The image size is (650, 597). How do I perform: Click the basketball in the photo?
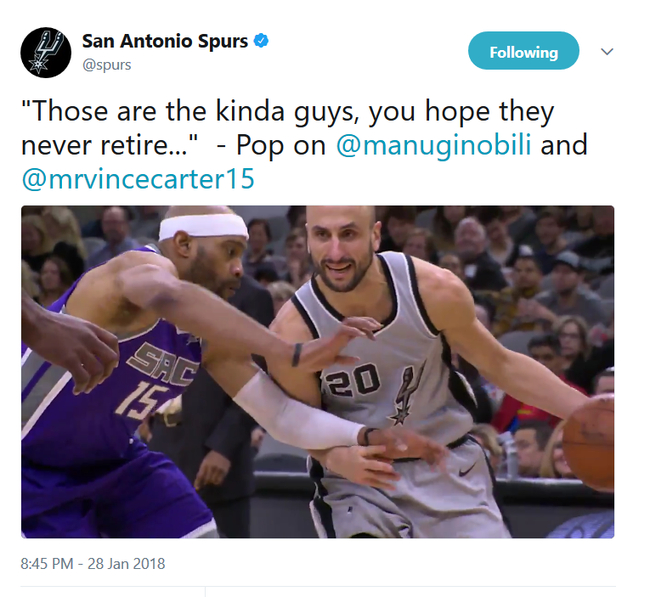(x=589, y=442)
